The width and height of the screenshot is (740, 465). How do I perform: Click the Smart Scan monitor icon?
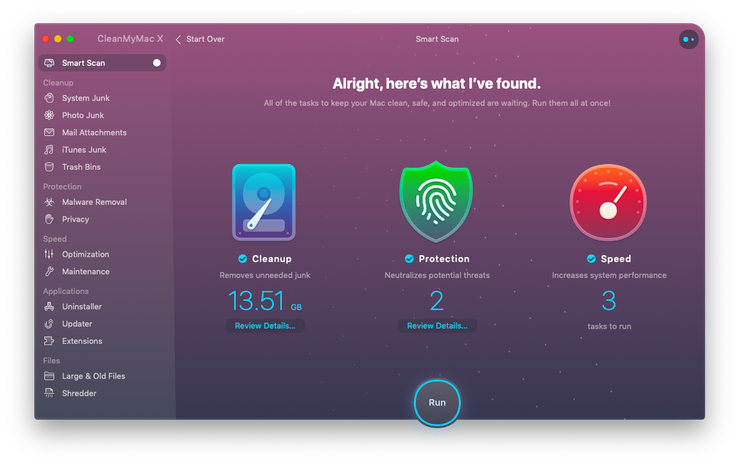(x=49, y=63)
